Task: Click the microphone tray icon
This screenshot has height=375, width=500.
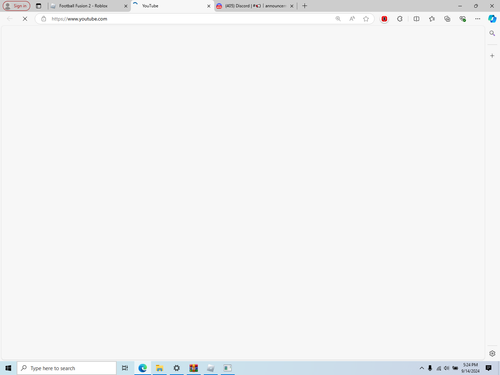Action: click(430, 368)
